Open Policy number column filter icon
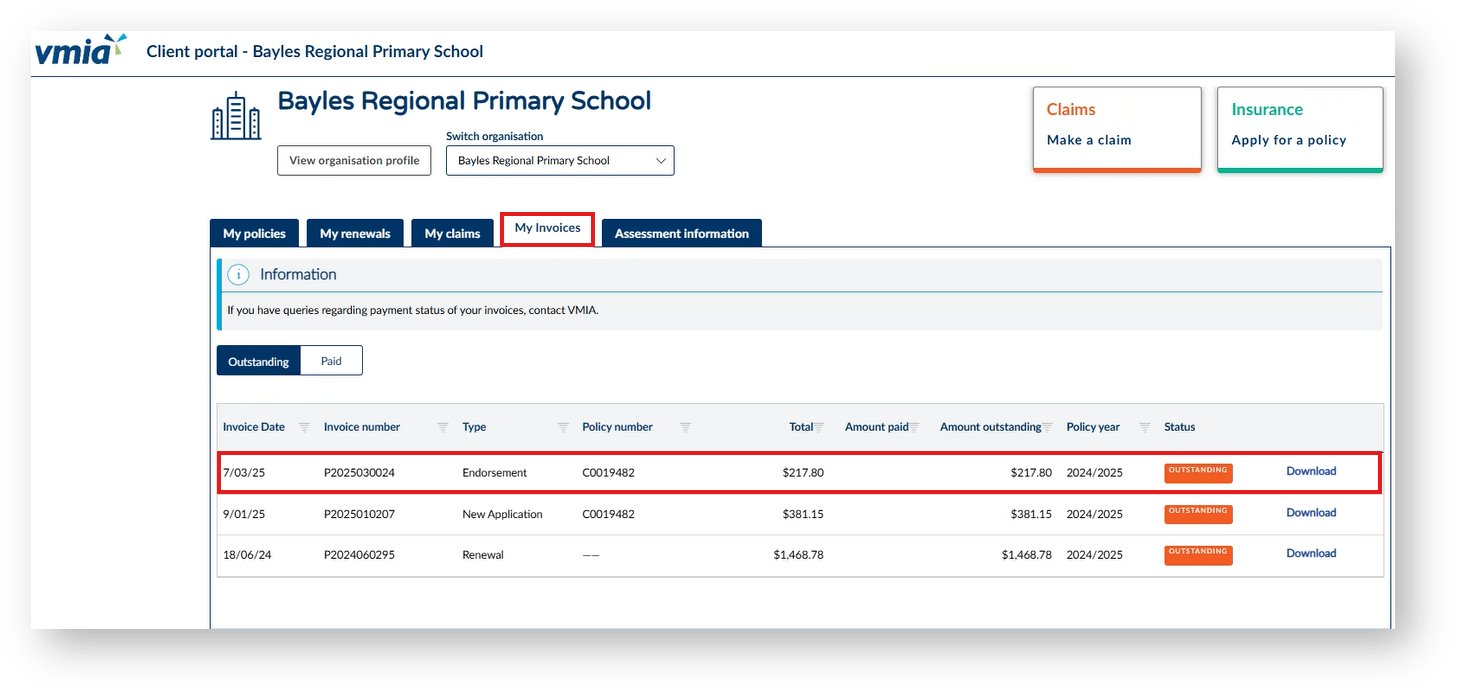This screenshot has width=1457, height=691. (685, 427)
